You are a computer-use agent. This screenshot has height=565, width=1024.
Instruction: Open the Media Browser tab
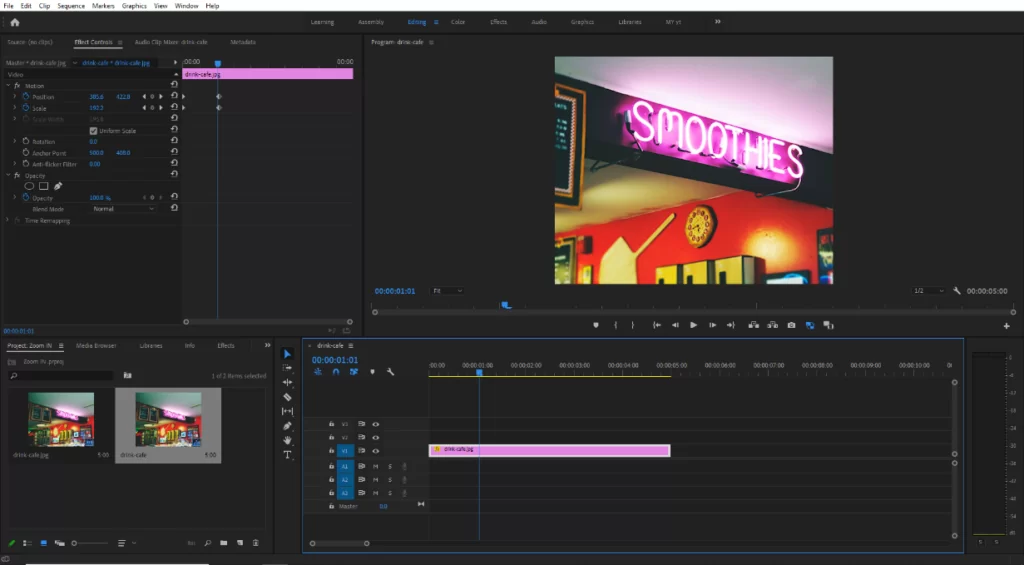[x=96, y=346]
